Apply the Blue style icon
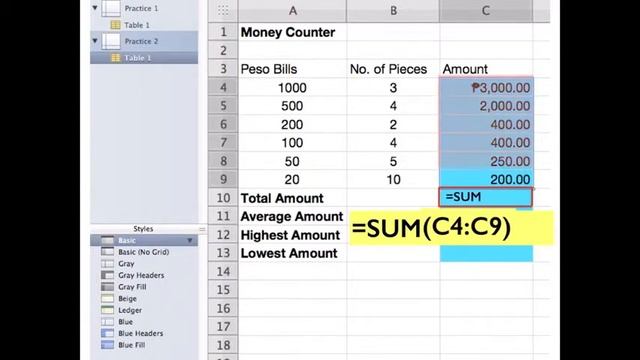Image resolution: width=640 pixels, height=360 pixels. click(x=107, y=322)
